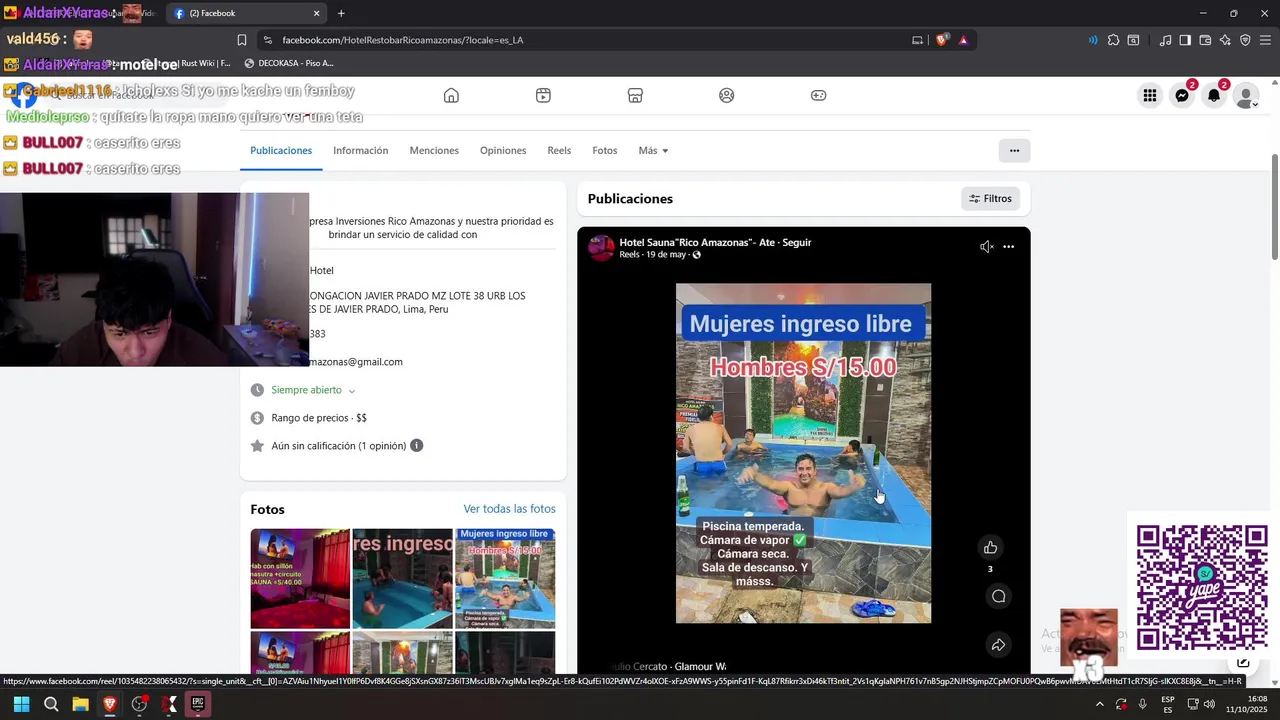Open the blue pool 'res ingreso' photo thumbnail
This screenshot has height=720, width=1280.
click(x=402, y=578)
